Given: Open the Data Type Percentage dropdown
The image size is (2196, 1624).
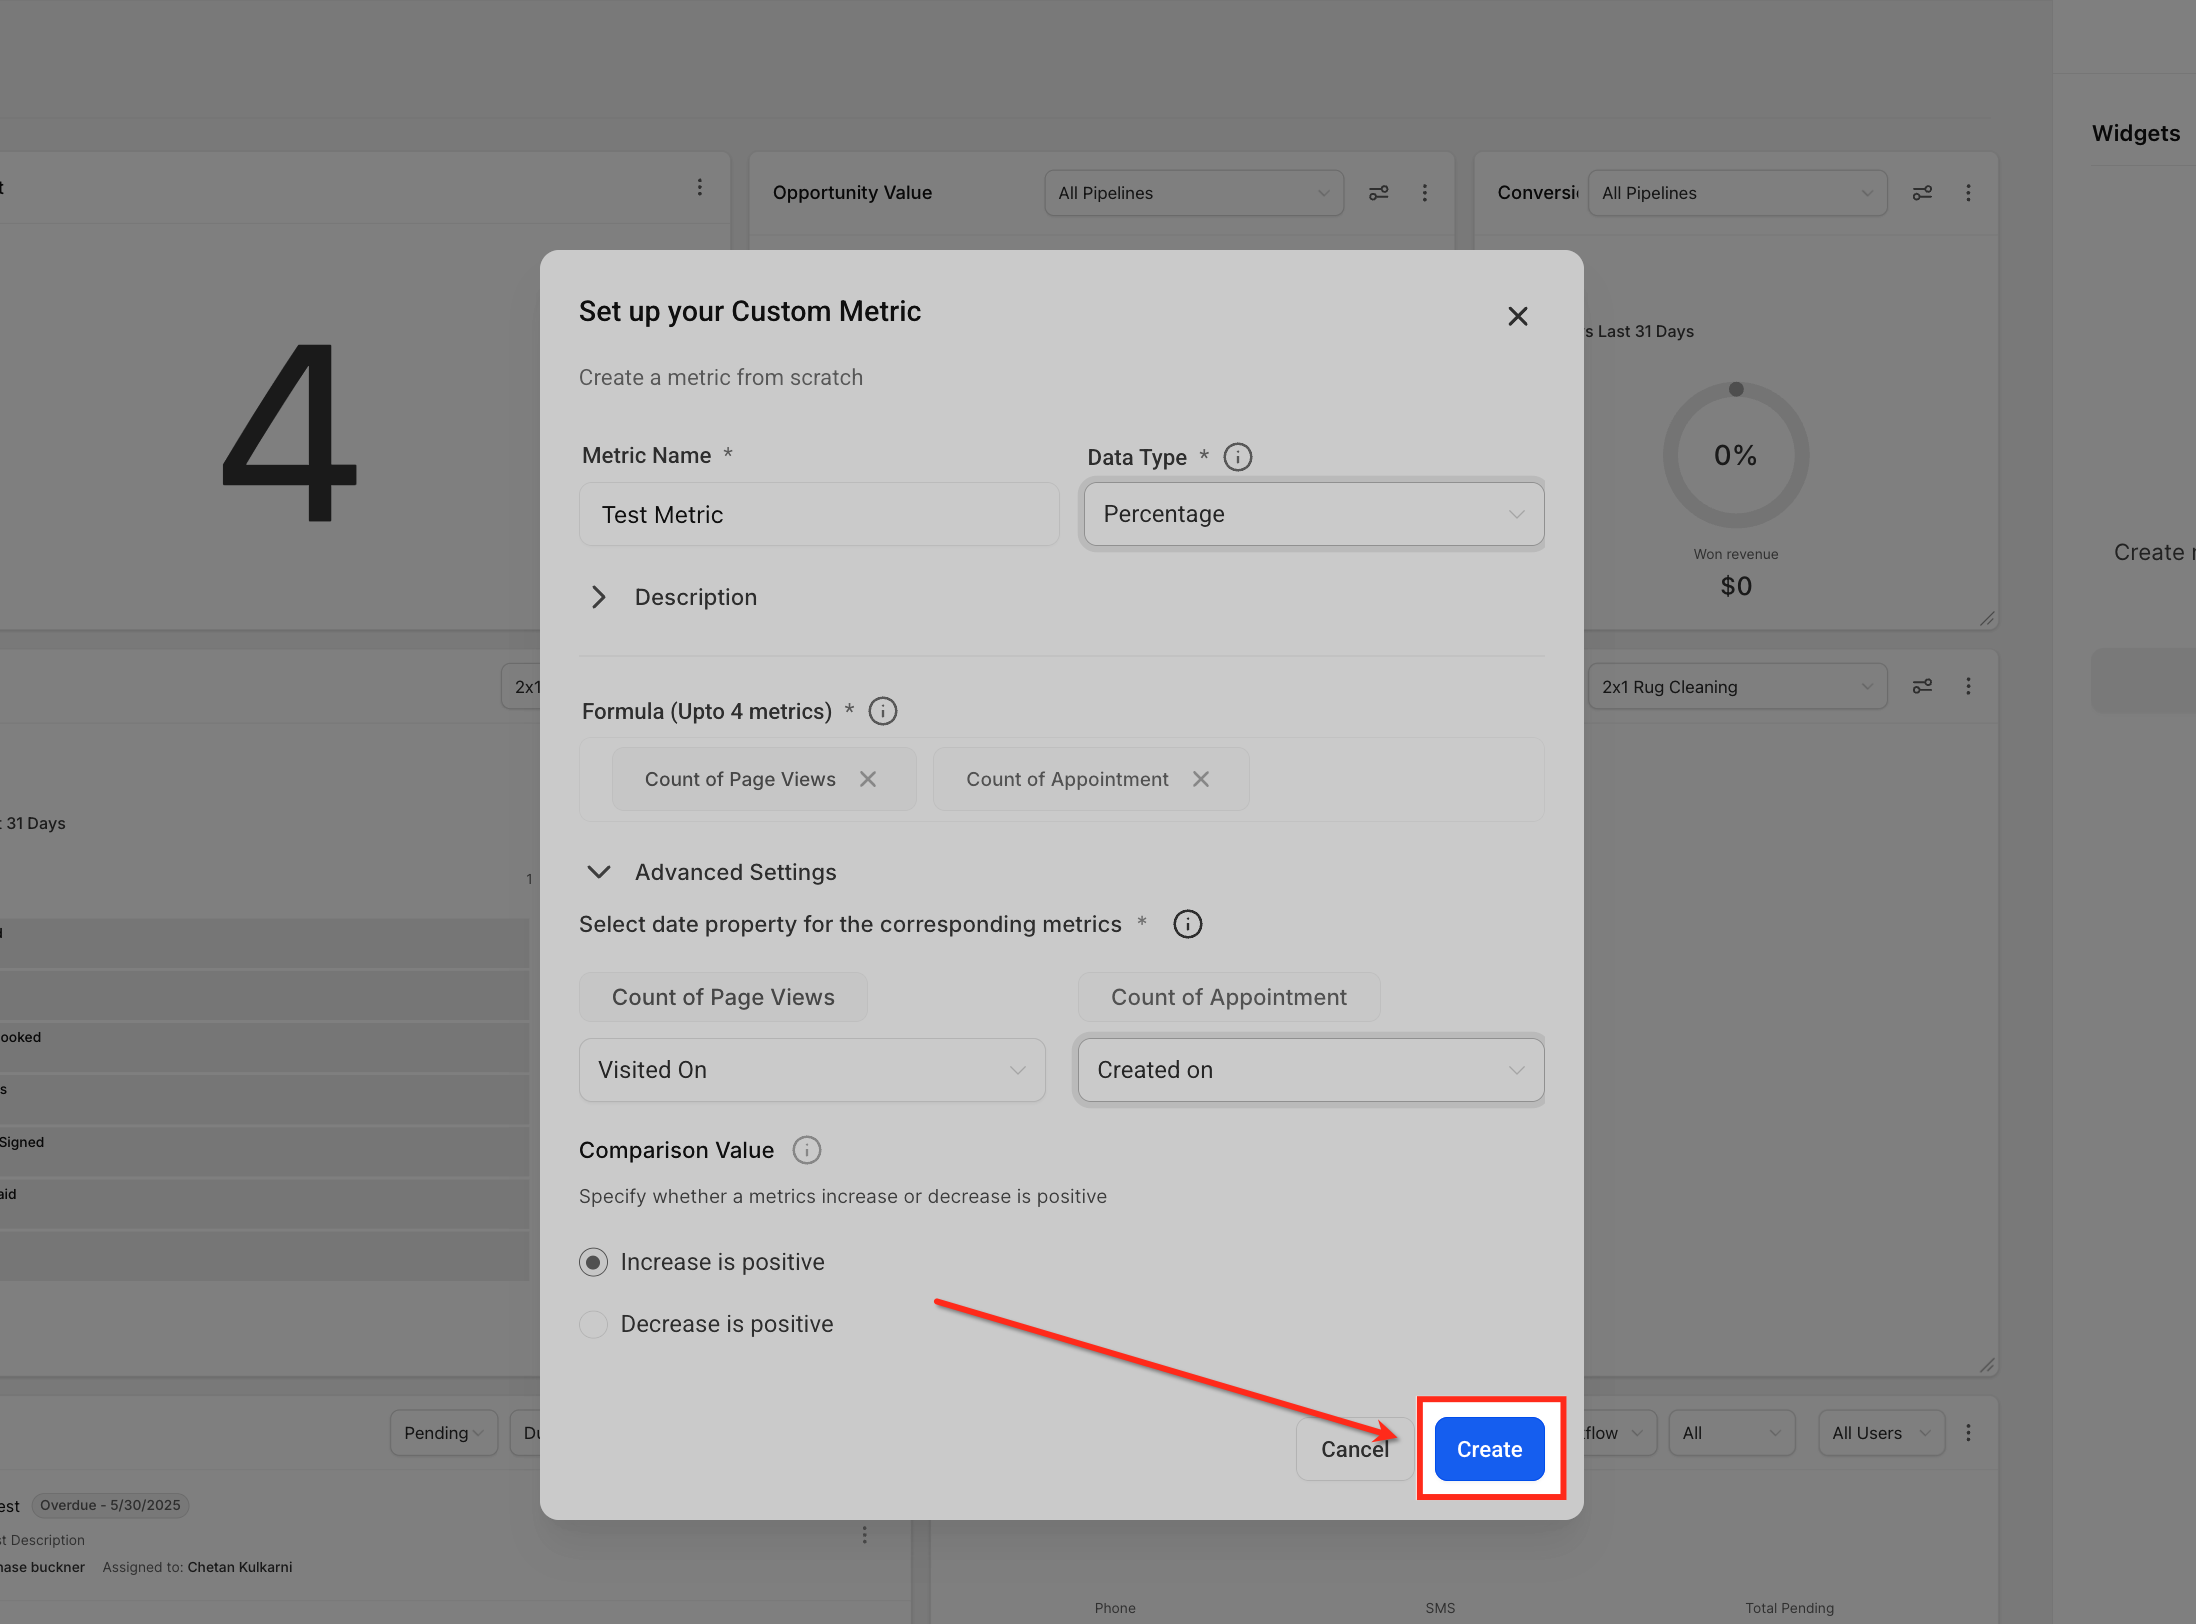Looking at the screenshot, I should [1312, 514].
